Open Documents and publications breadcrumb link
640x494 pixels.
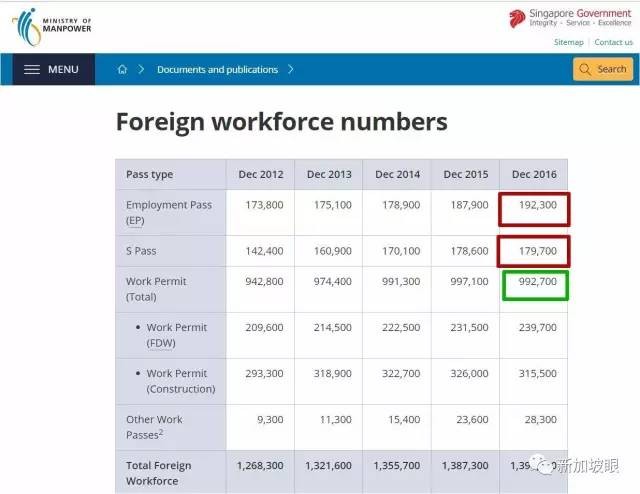(217, 70)
